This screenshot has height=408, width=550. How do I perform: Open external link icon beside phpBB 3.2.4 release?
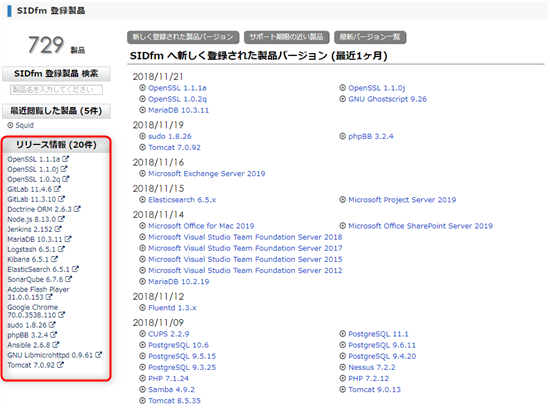point(53,335)
